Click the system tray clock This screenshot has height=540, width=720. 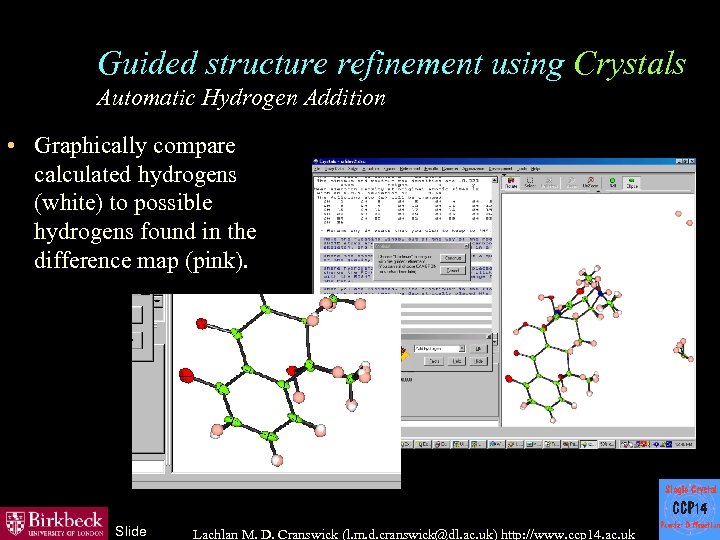pyautogui.click(x=686, y=444)
